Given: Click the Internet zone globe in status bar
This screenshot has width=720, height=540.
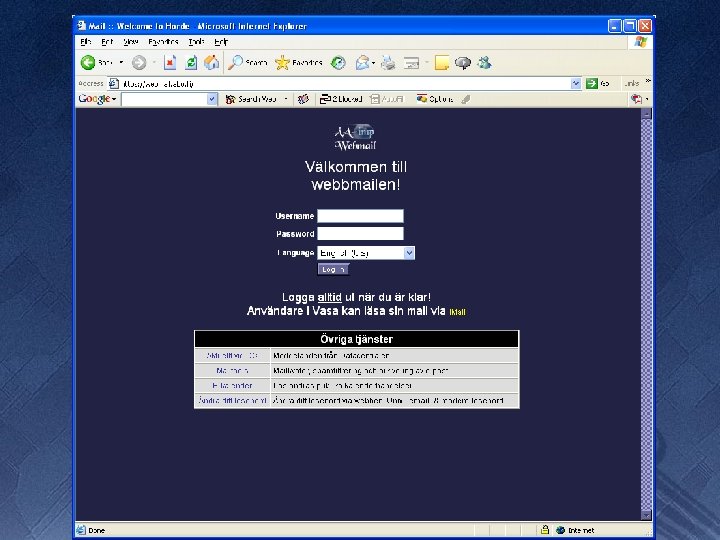Looking at the screenshot, I should 560,530.
